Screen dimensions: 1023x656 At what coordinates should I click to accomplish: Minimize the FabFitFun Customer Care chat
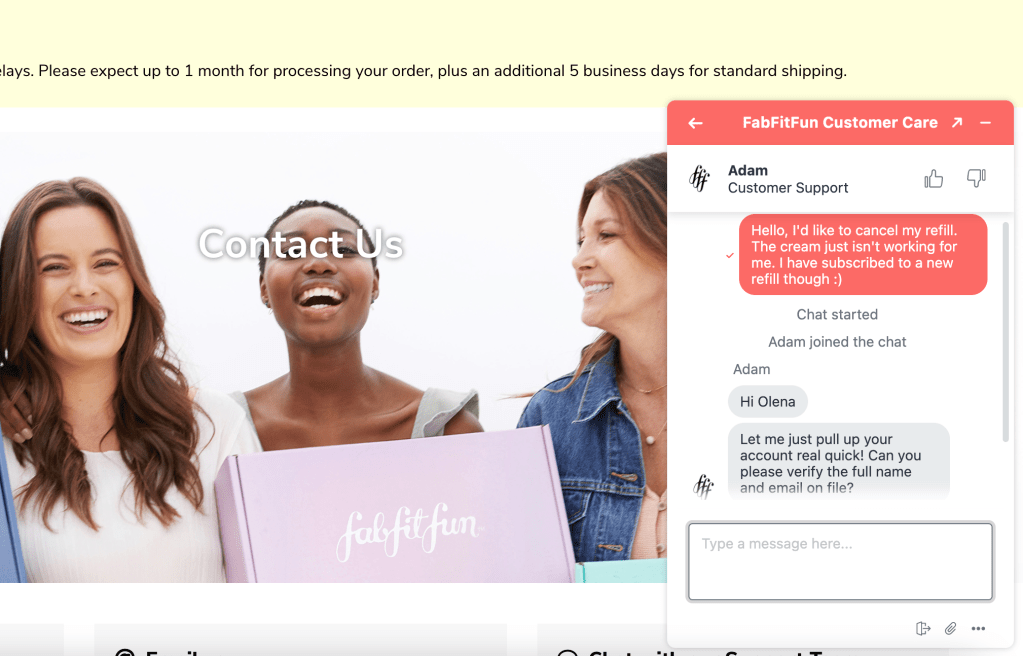coord(986,123)
